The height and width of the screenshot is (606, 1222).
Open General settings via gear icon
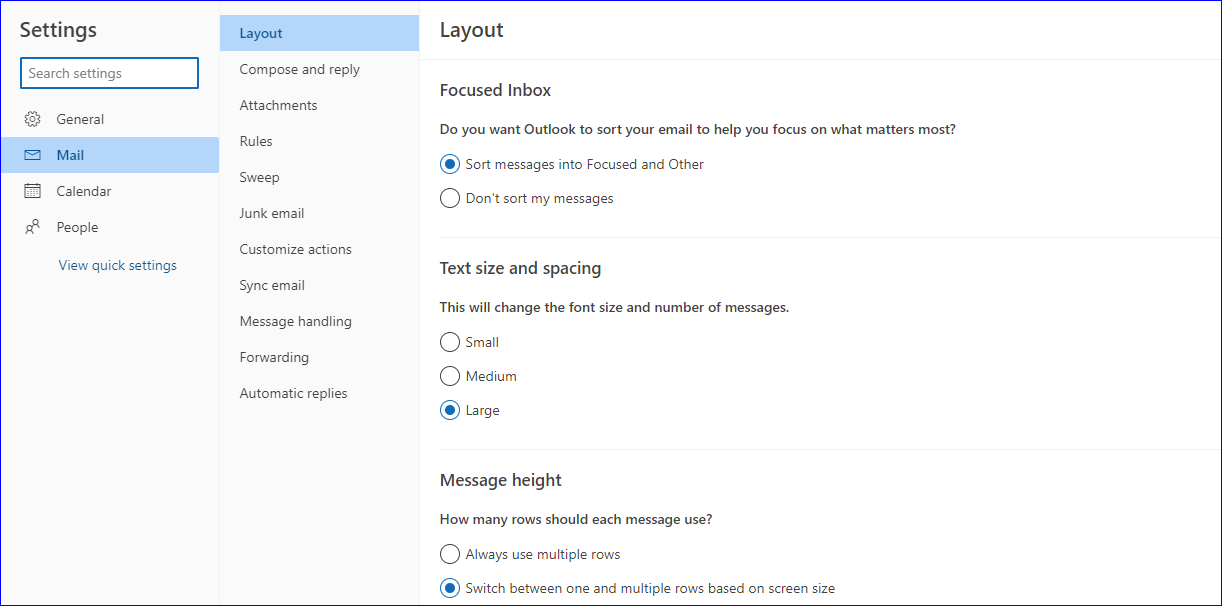tap(33, 118)
